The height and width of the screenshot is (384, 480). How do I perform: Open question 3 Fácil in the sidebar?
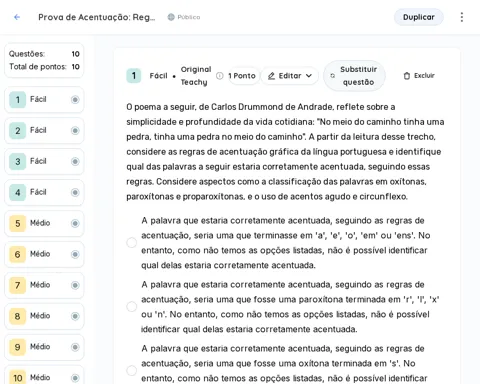(44, 161)
